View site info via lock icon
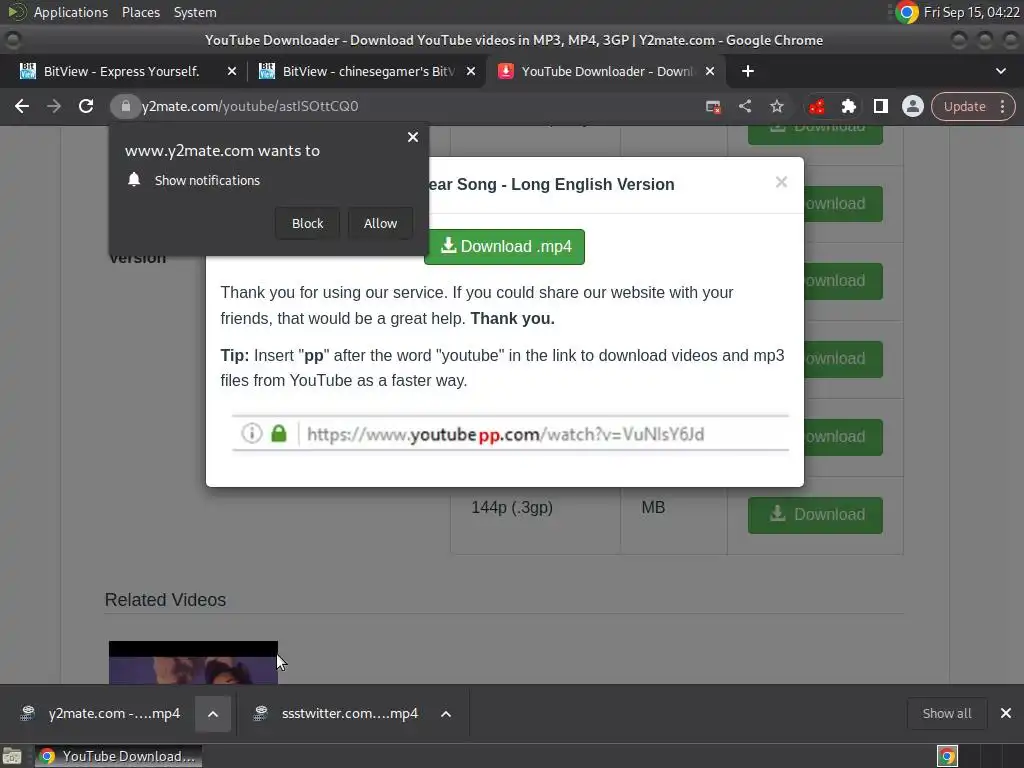The height and width of the screenshot is (768, 1024). [125, 106]
